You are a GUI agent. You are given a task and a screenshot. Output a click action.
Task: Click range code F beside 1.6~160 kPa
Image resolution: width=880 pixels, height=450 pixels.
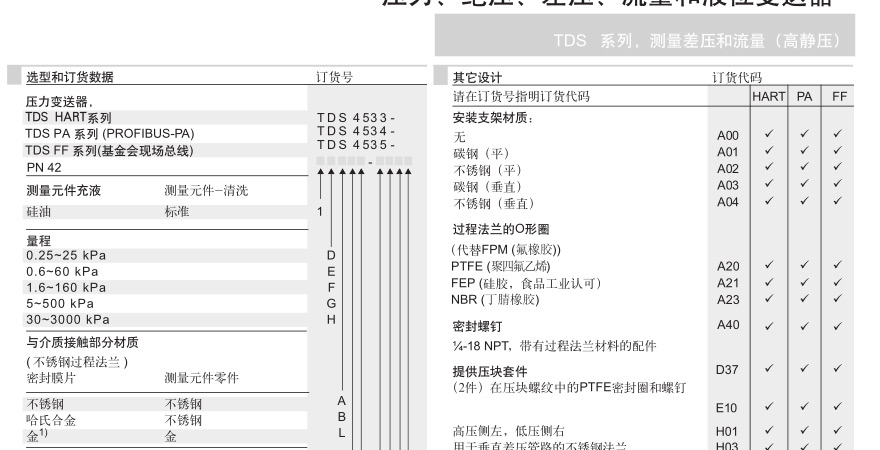331,287
